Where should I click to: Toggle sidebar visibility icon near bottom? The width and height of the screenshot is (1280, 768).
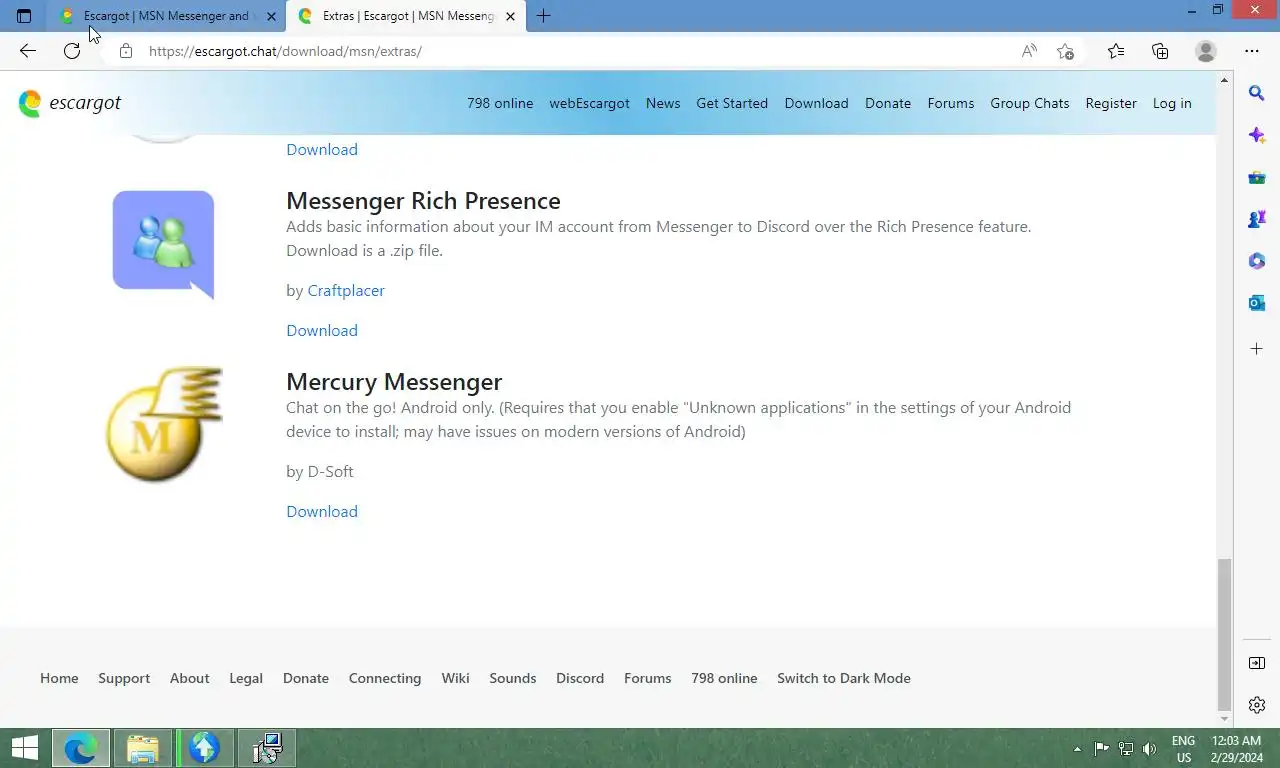[1257, 663]
